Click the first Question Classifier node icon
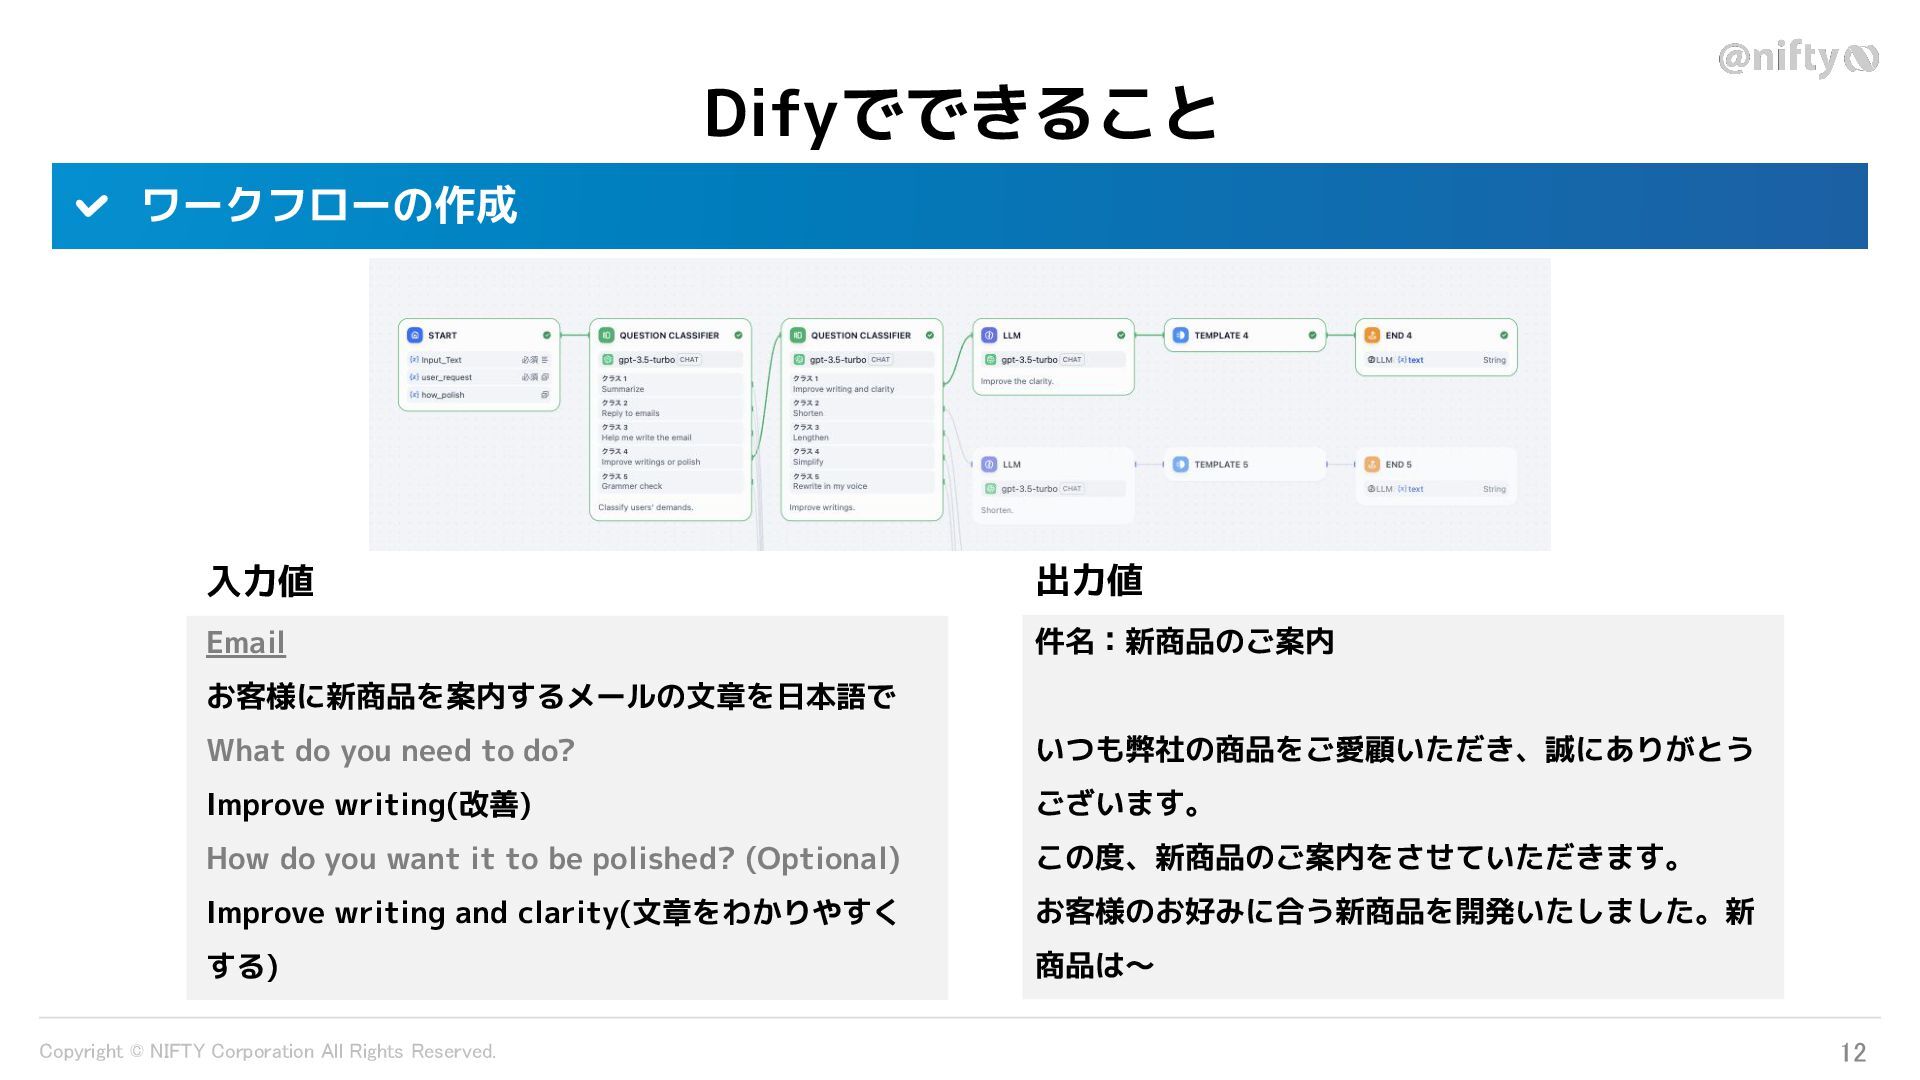This screenshot has height=1080, width=1920. (606, 335)
